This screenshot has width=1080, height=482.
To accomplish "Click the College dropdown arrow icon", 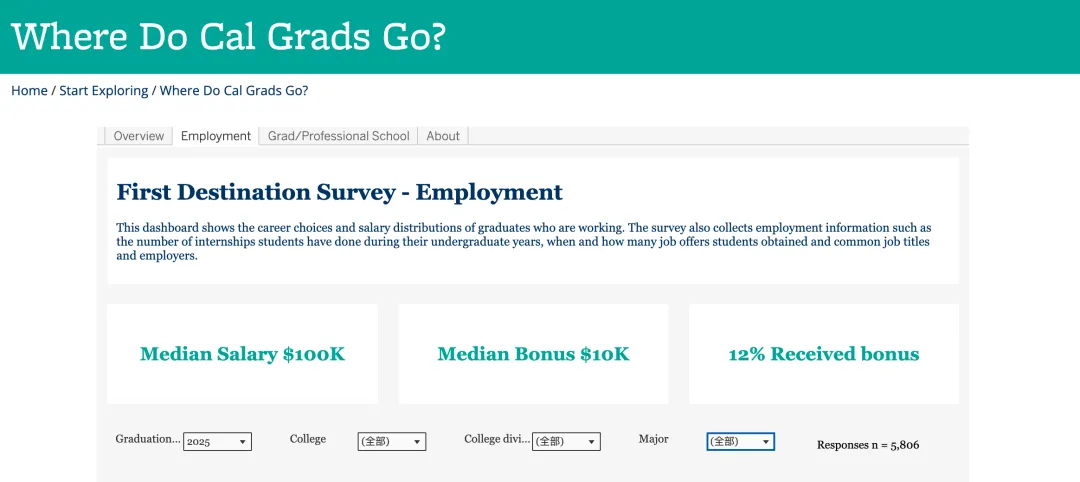I will (x=417, y=442).
